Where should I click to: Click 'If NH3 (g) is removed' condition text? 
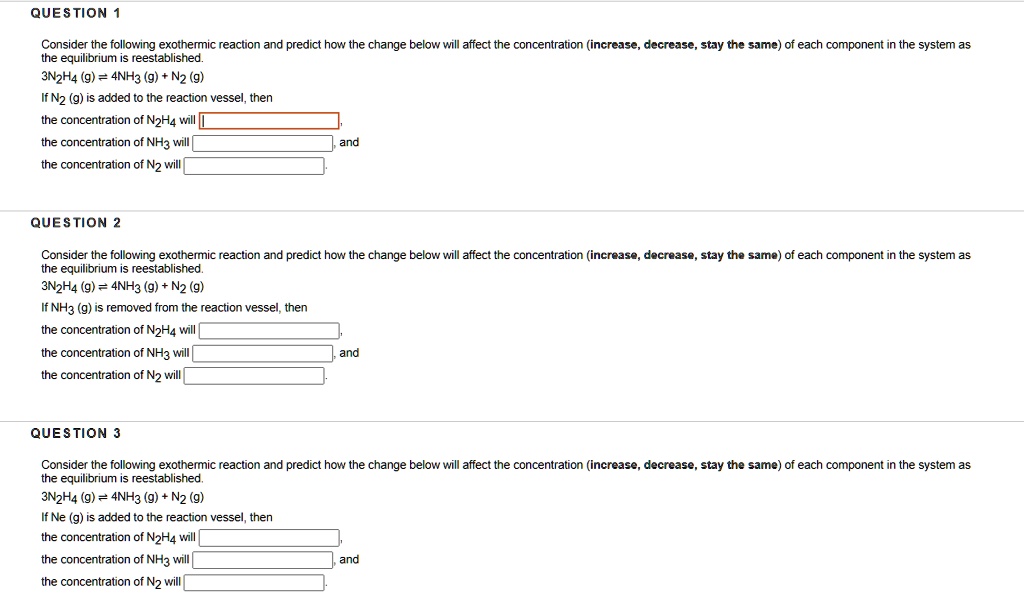(174, 308)
